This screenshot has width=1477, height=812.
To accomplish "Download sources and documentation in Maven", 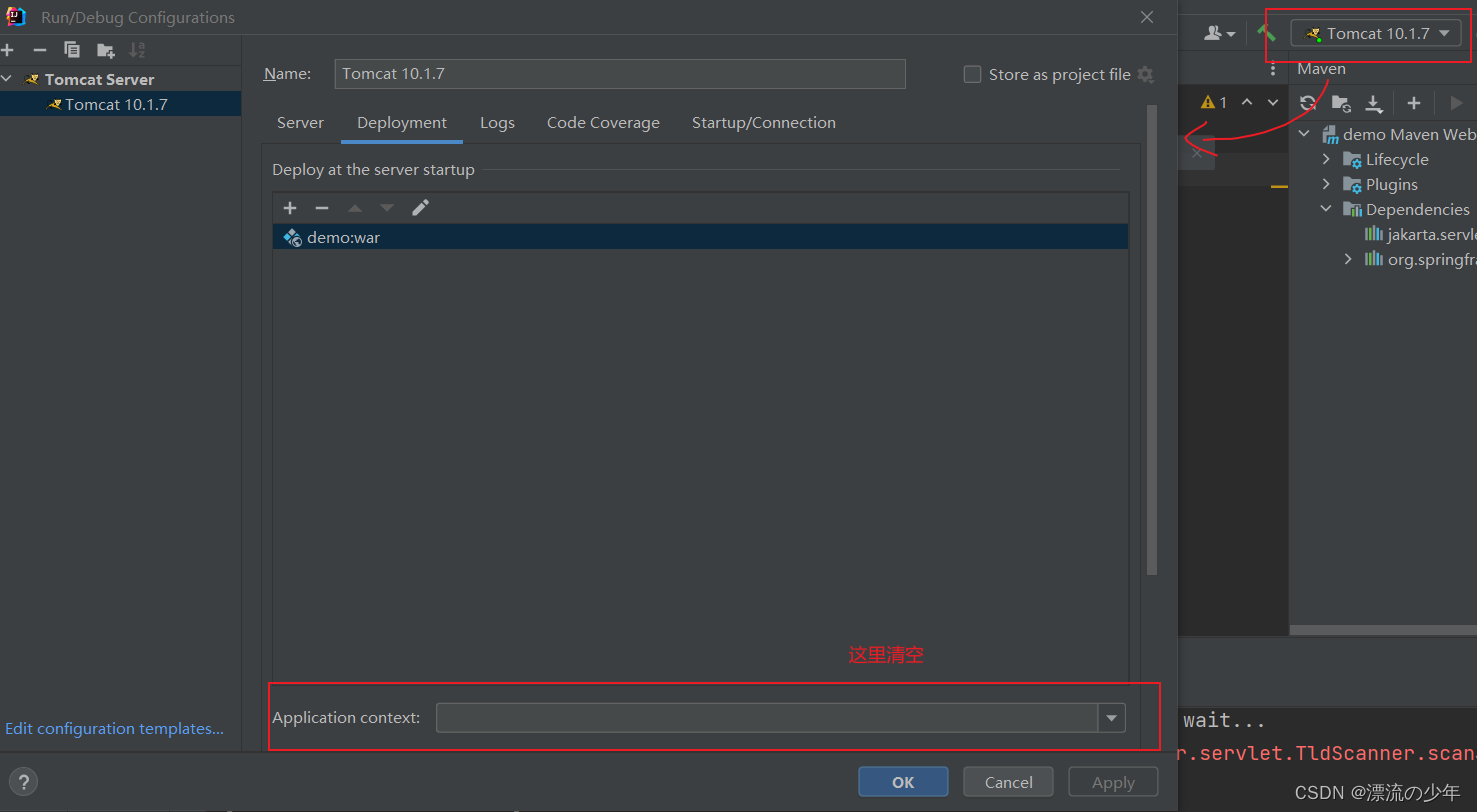I will [x=1374, y=102].
